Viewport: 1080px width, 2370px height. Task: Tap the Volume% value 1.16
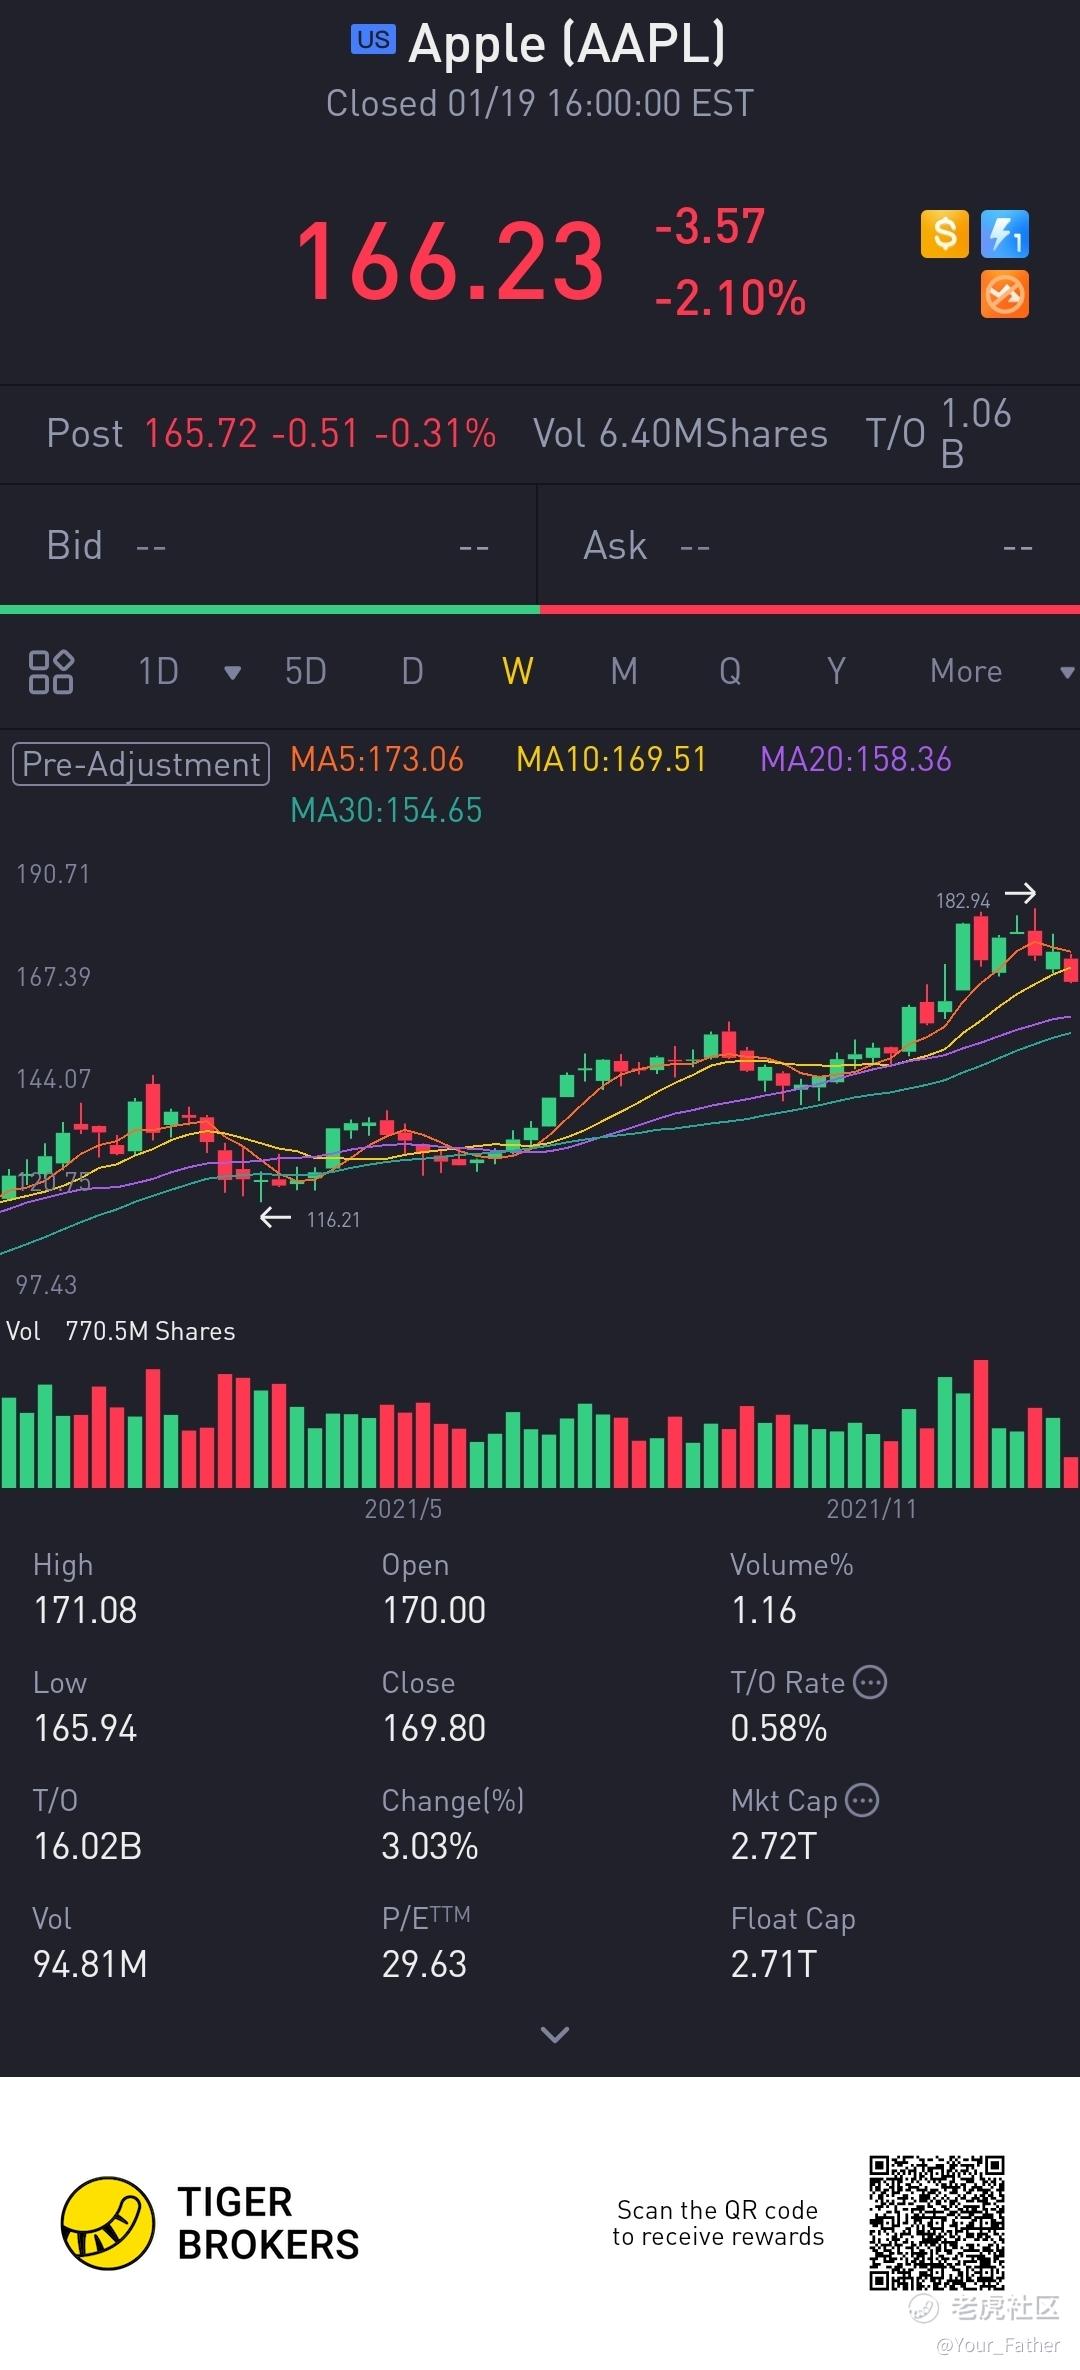pyautogui.click(x=764, y=1610)
